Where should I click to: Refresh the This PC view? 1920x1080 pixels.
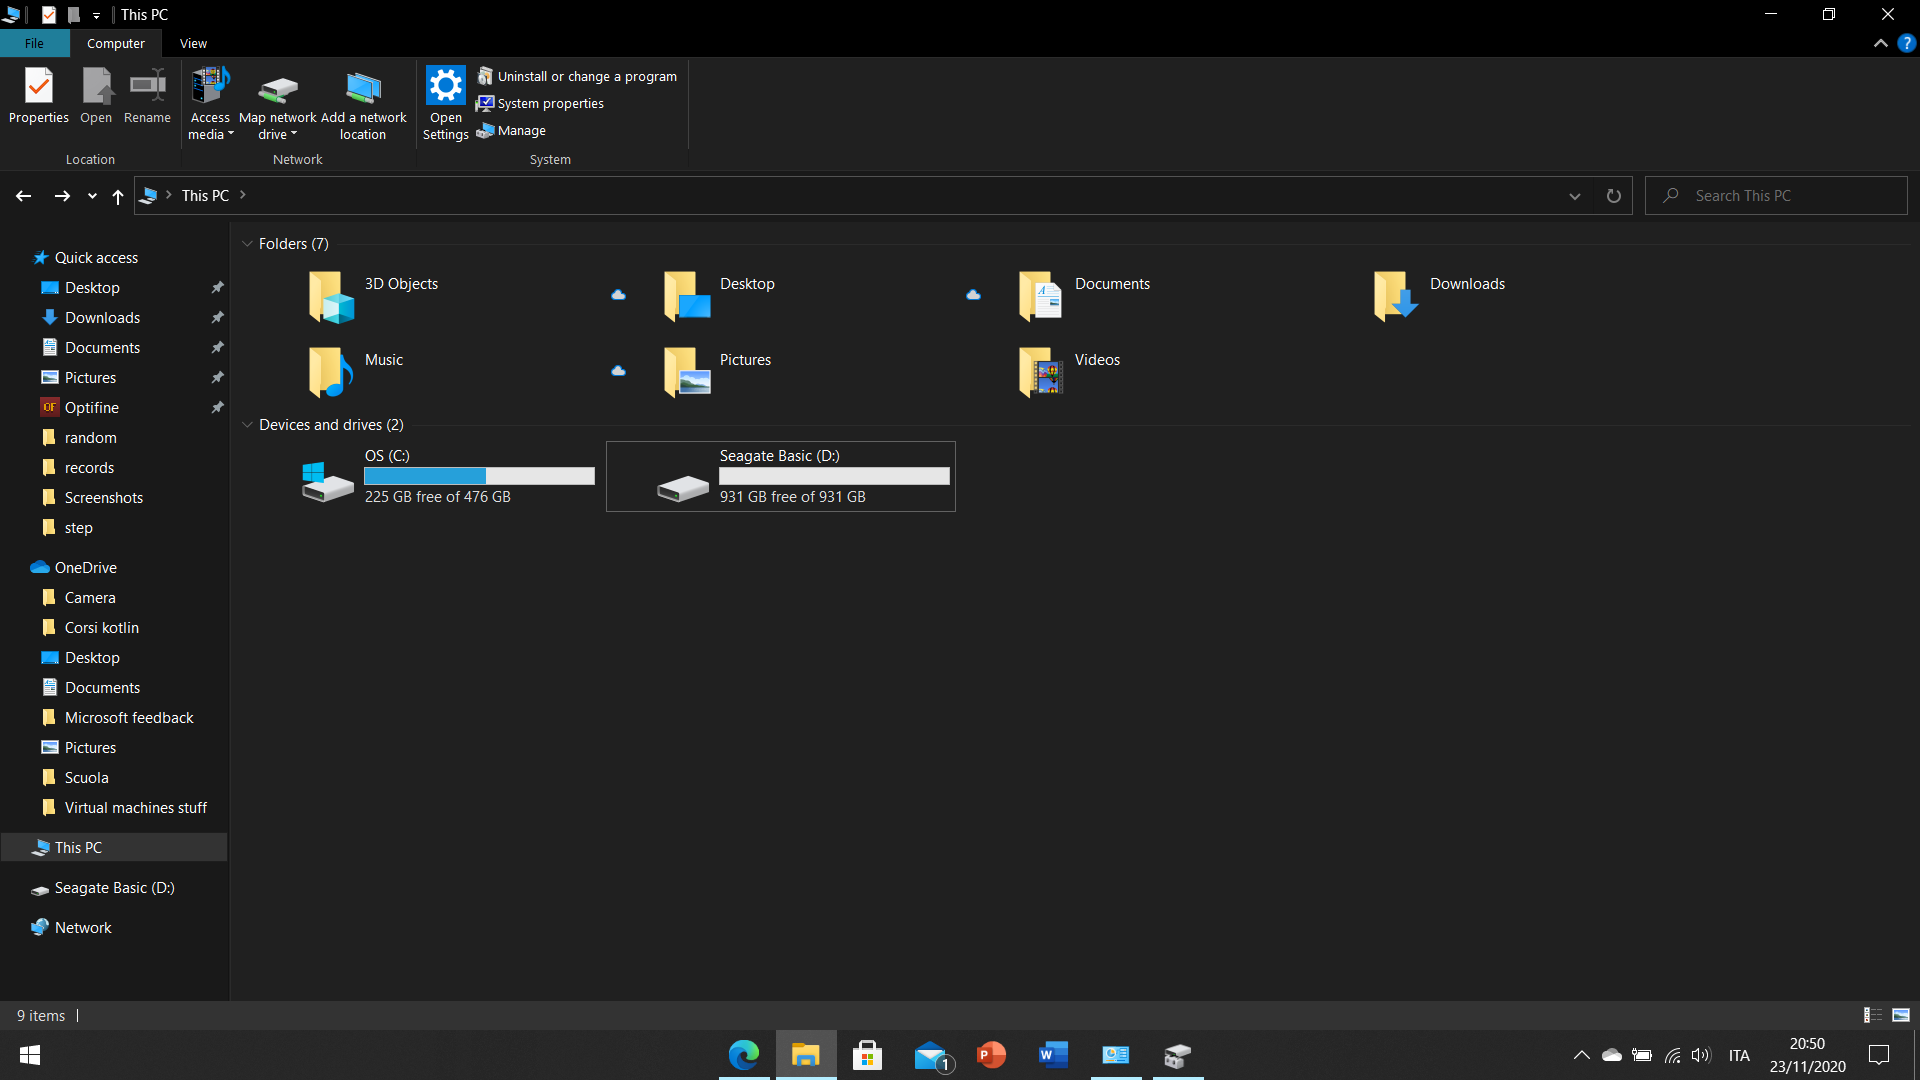coord(1613,196)
